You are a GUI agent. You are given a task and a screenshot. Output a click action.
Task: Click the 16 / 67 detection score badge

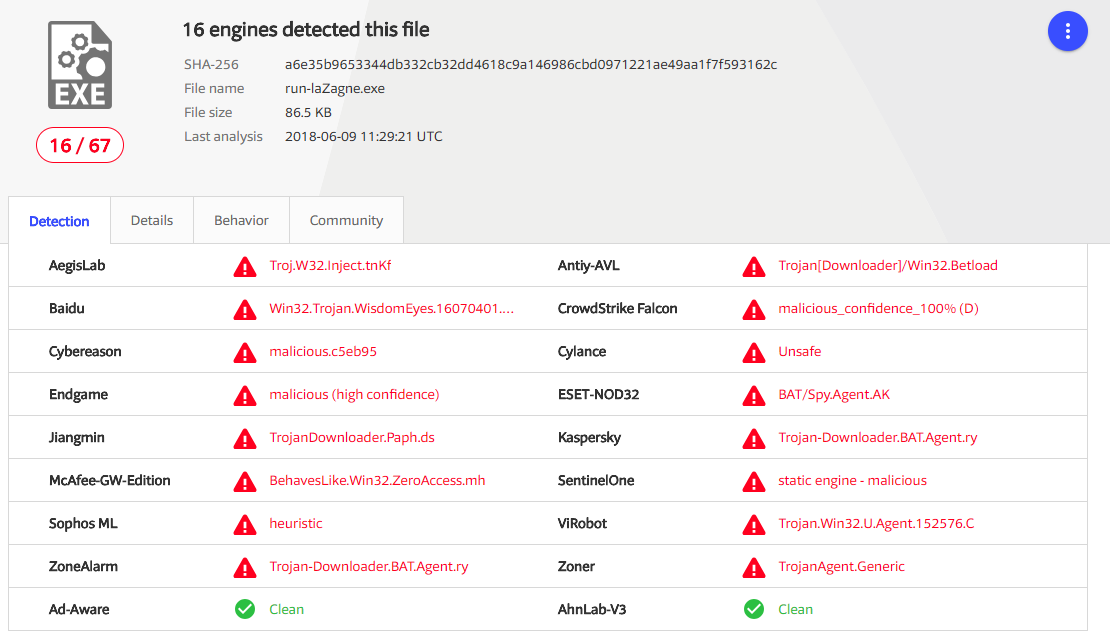point(80,145)
